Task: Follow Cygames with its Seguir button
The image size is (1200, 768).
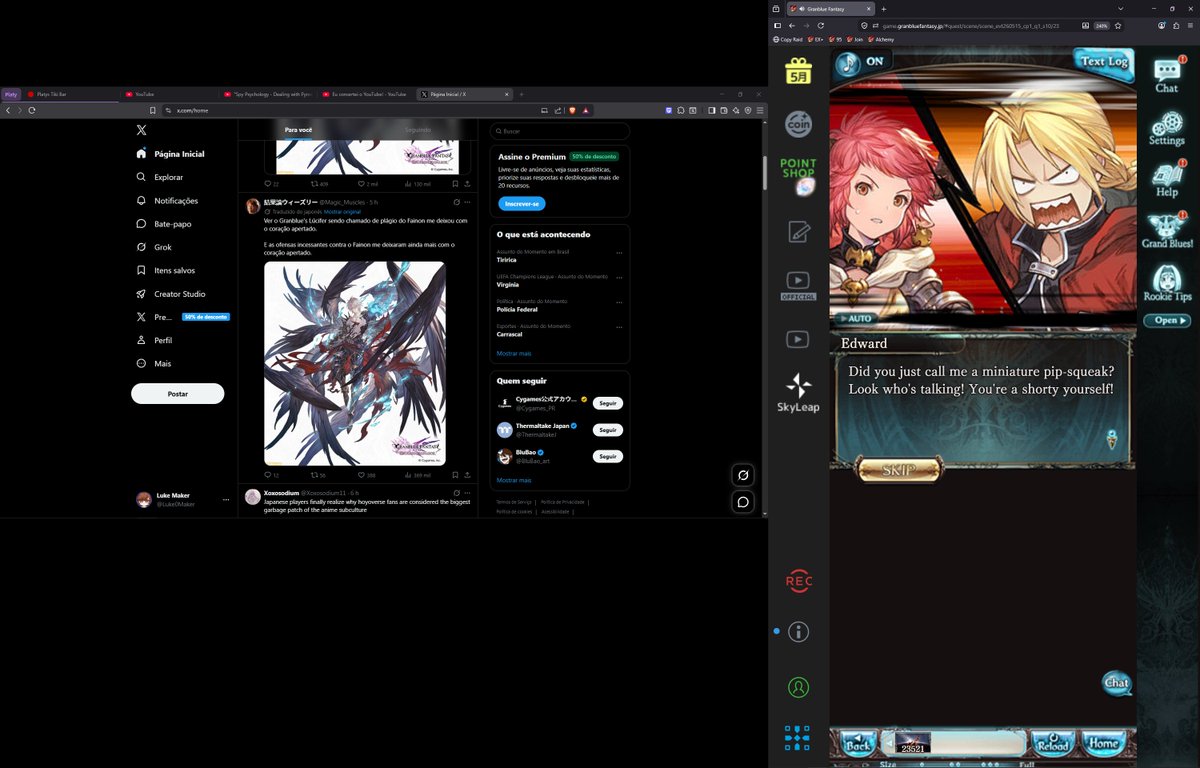Action: 607,403
